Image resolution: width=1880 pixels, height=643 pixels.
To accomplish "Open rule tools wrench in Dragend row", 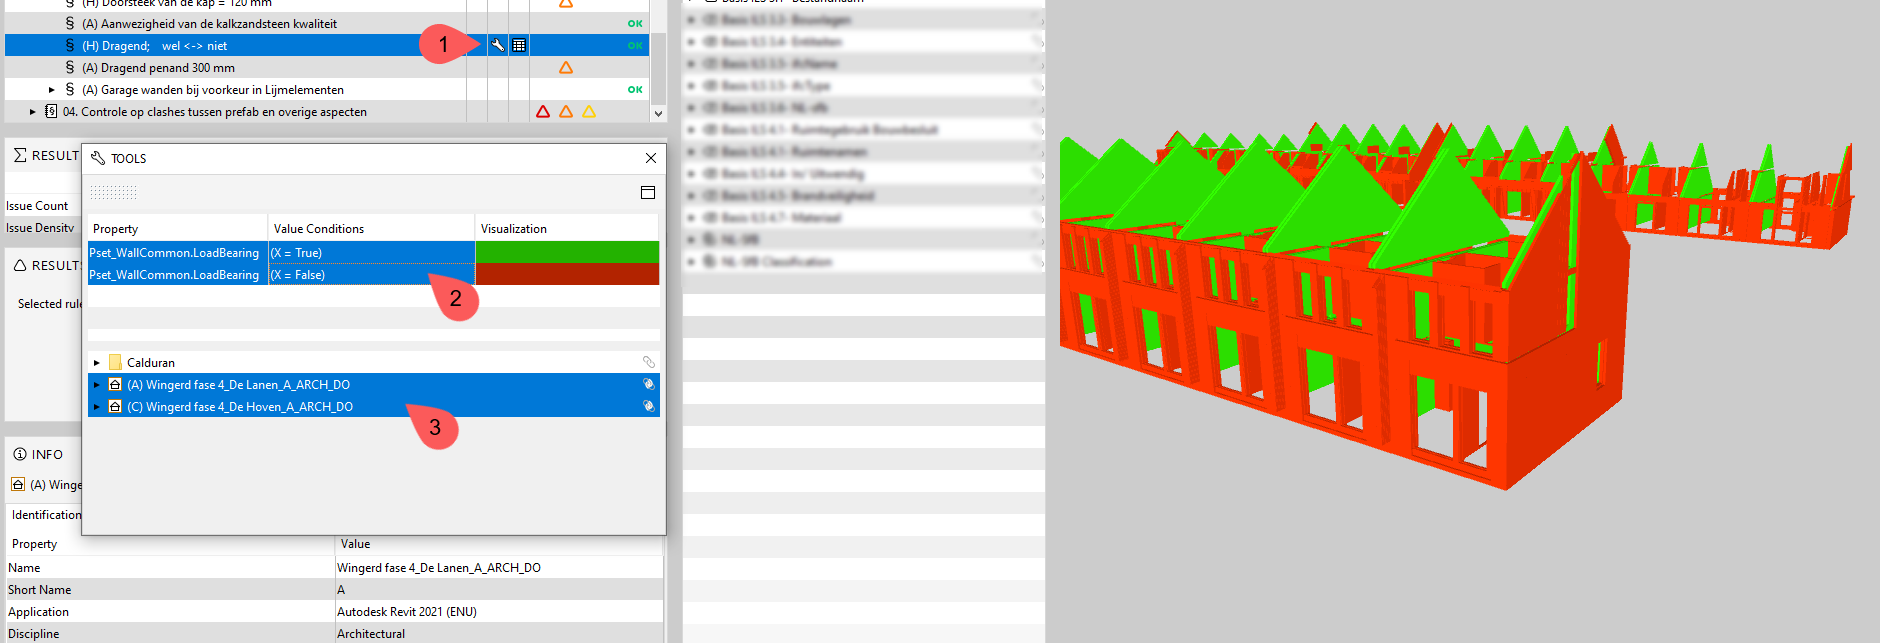I will [x=498, y=45].
